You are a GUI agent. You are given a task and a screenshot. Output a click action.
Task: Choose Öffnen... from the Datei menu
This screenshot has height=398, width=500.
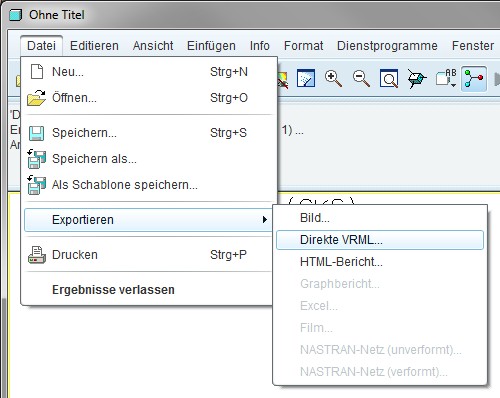pyautogui.click(x=149, y=98)
